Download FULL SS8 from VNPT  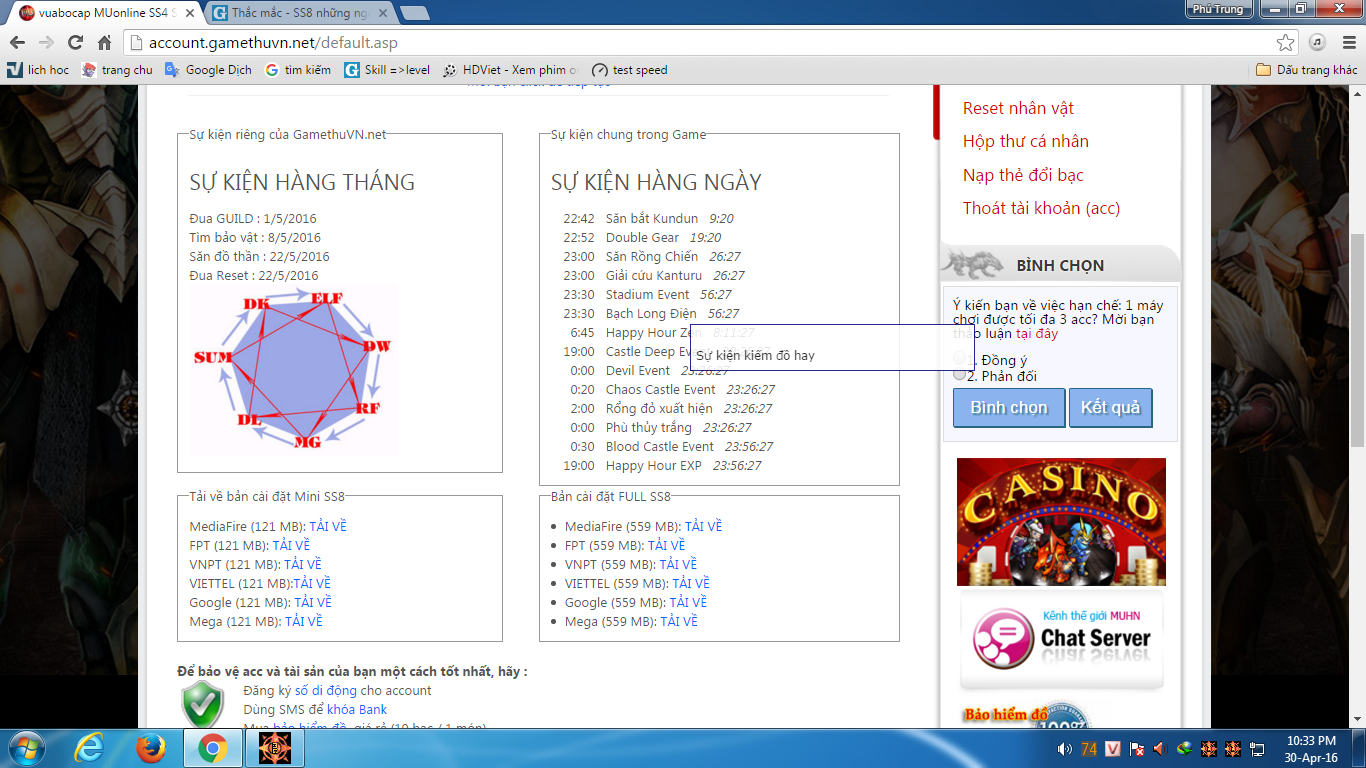678,564
